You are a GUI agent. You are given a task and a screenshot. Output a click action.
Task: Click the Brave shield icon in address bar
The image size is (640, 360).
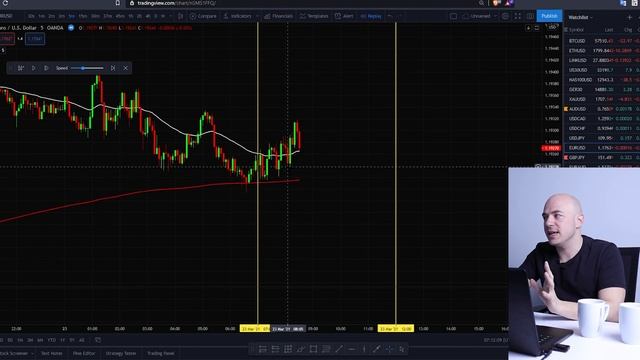(x=496, y=3)
